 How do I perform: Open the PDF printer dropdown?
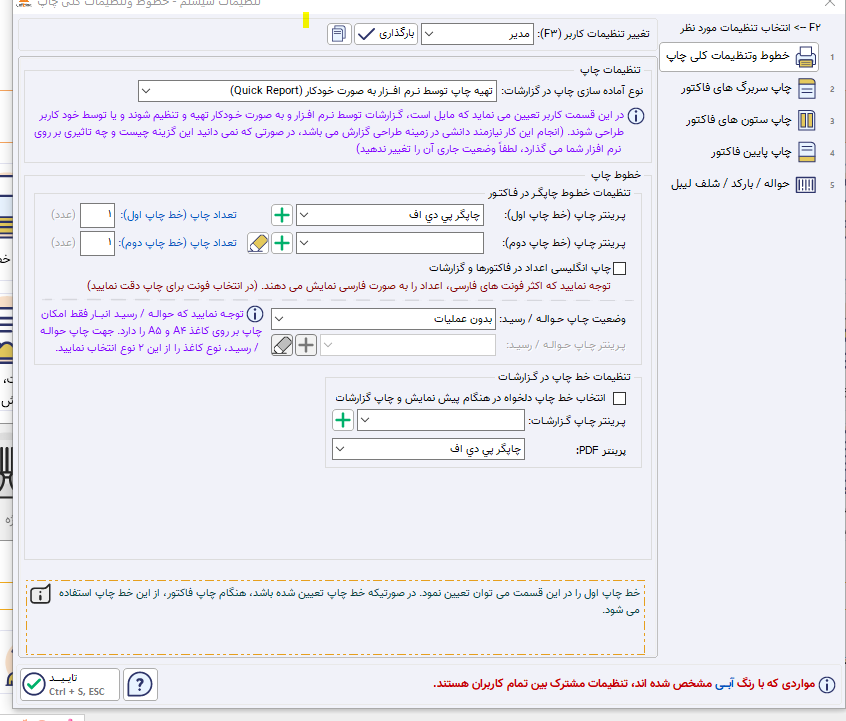point(428,449)
